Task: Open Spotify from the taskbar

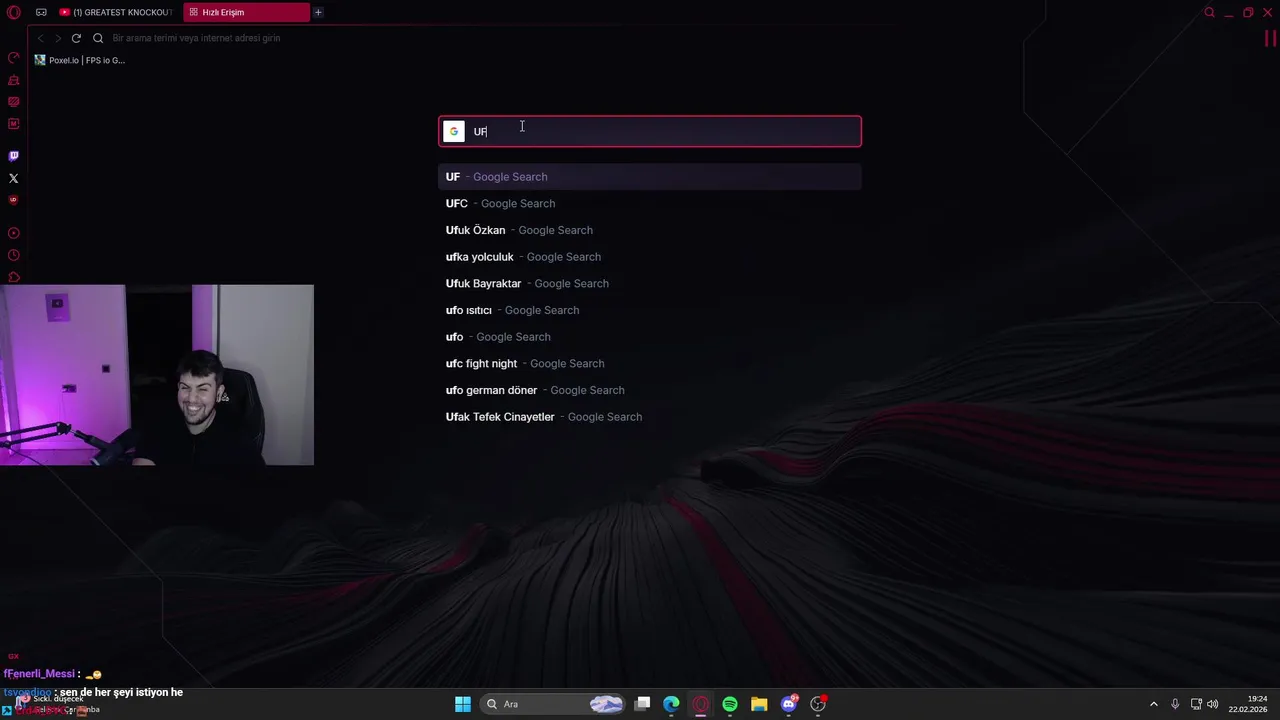Action: tap(730, 704)
